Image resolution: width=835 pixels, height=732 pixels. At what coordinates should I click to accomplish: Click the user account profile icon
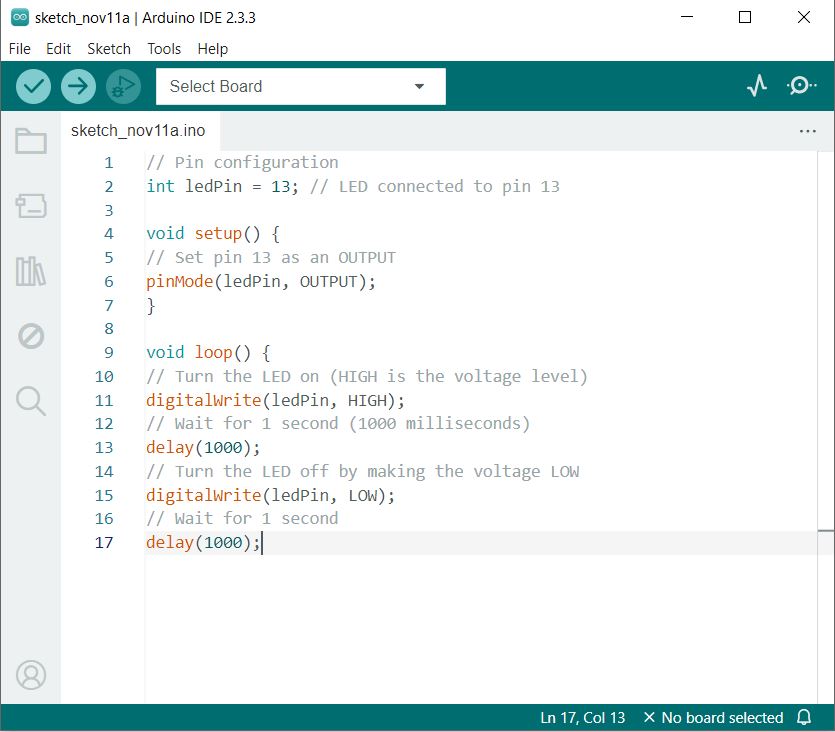pos(31,675)
